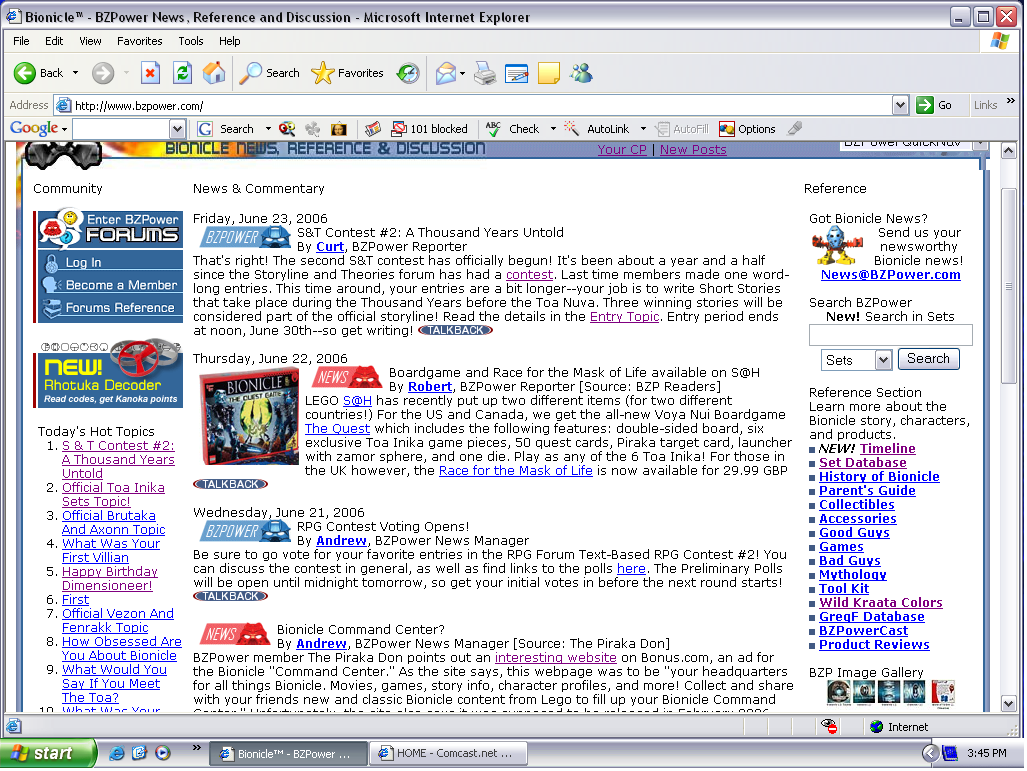Expand the Google toolbar search box dropdown
The image size is (1027, 771).
click(x=177, y=129)
